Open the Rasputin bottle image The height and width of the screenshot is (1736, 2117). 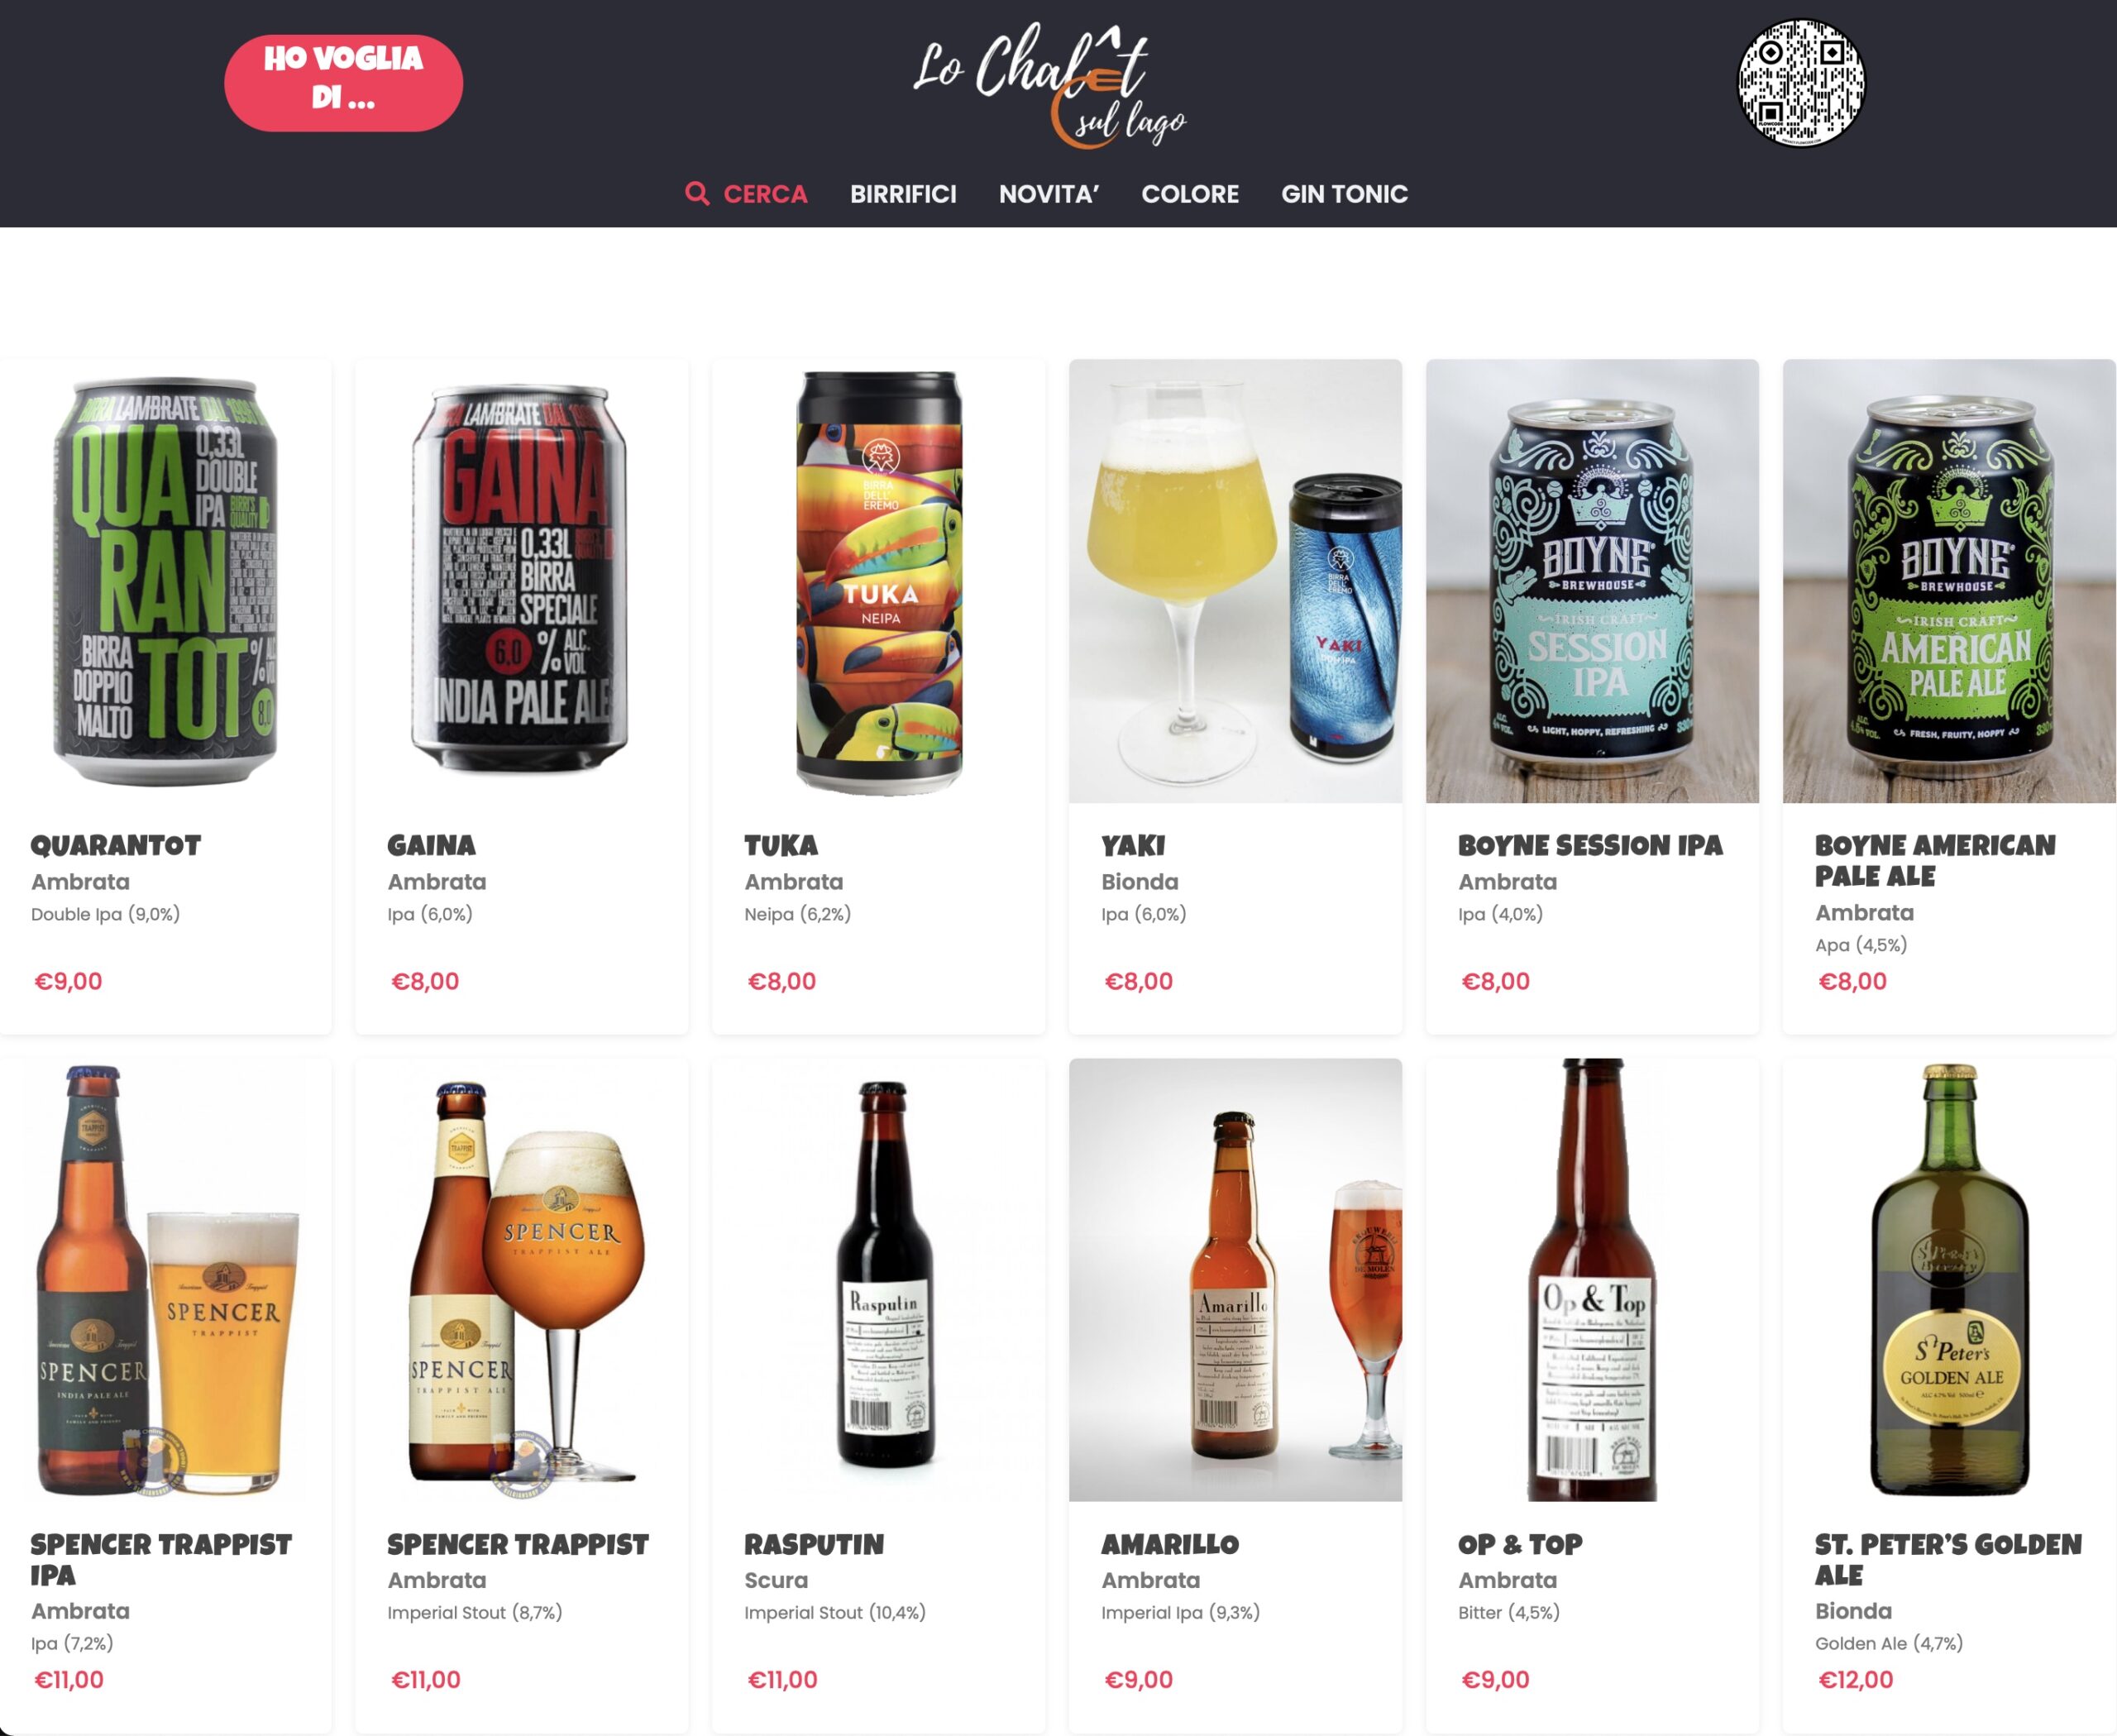pos(878,1280)
